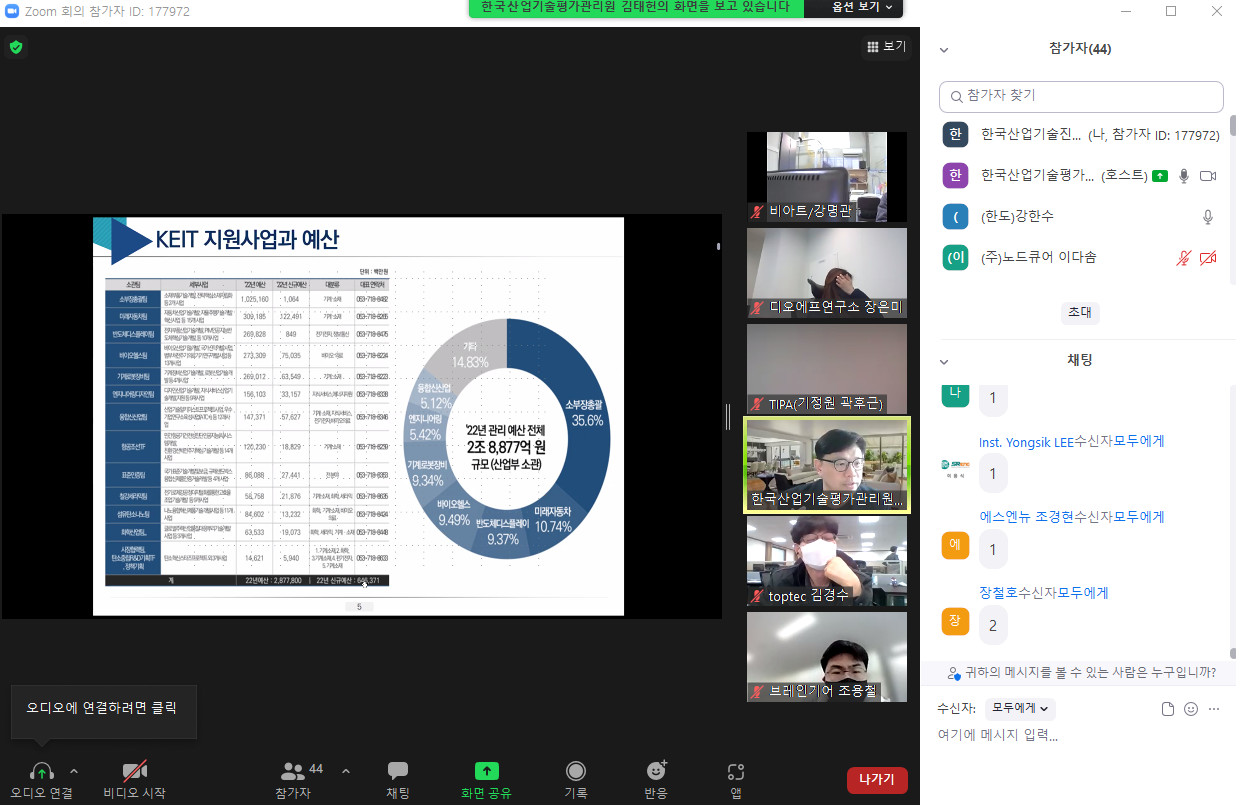Select the toptec 김경수 video thumbnail
Screen dimensions: 1236x805
coord(827,561)
